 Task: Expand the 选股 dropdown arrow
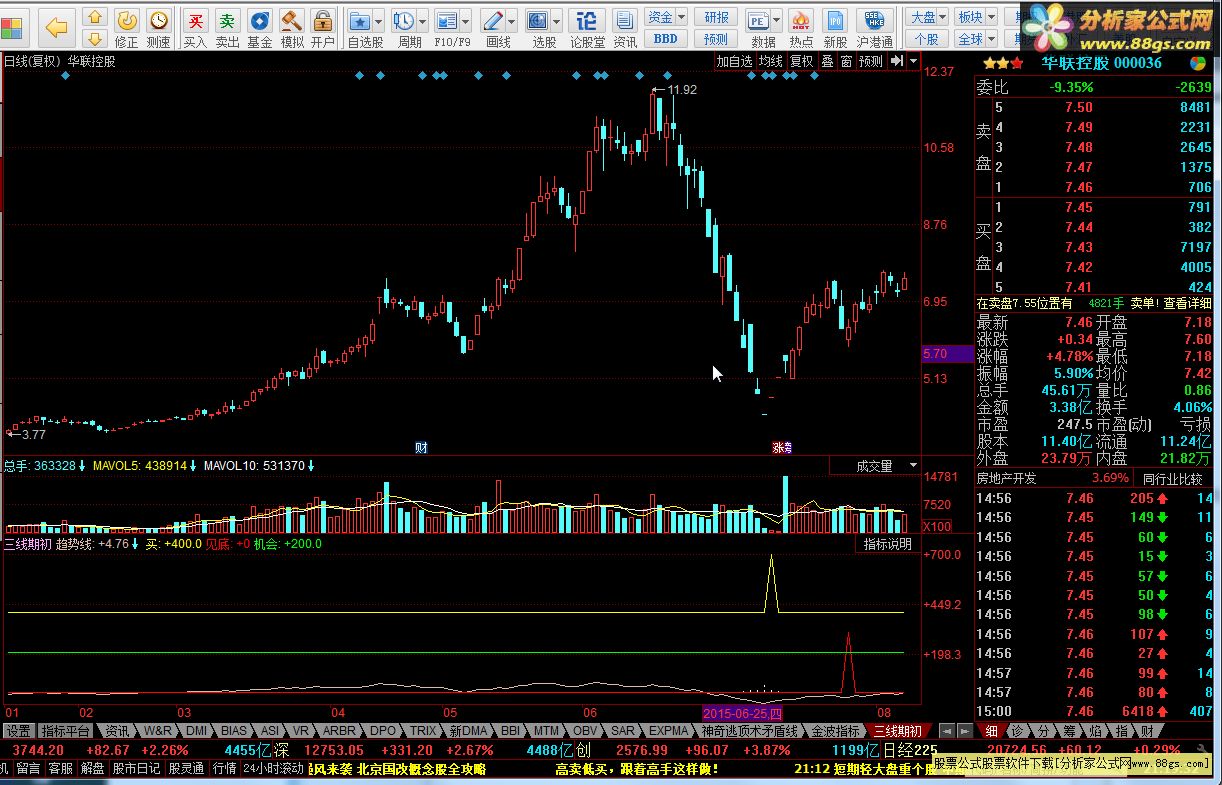point(557,20)
